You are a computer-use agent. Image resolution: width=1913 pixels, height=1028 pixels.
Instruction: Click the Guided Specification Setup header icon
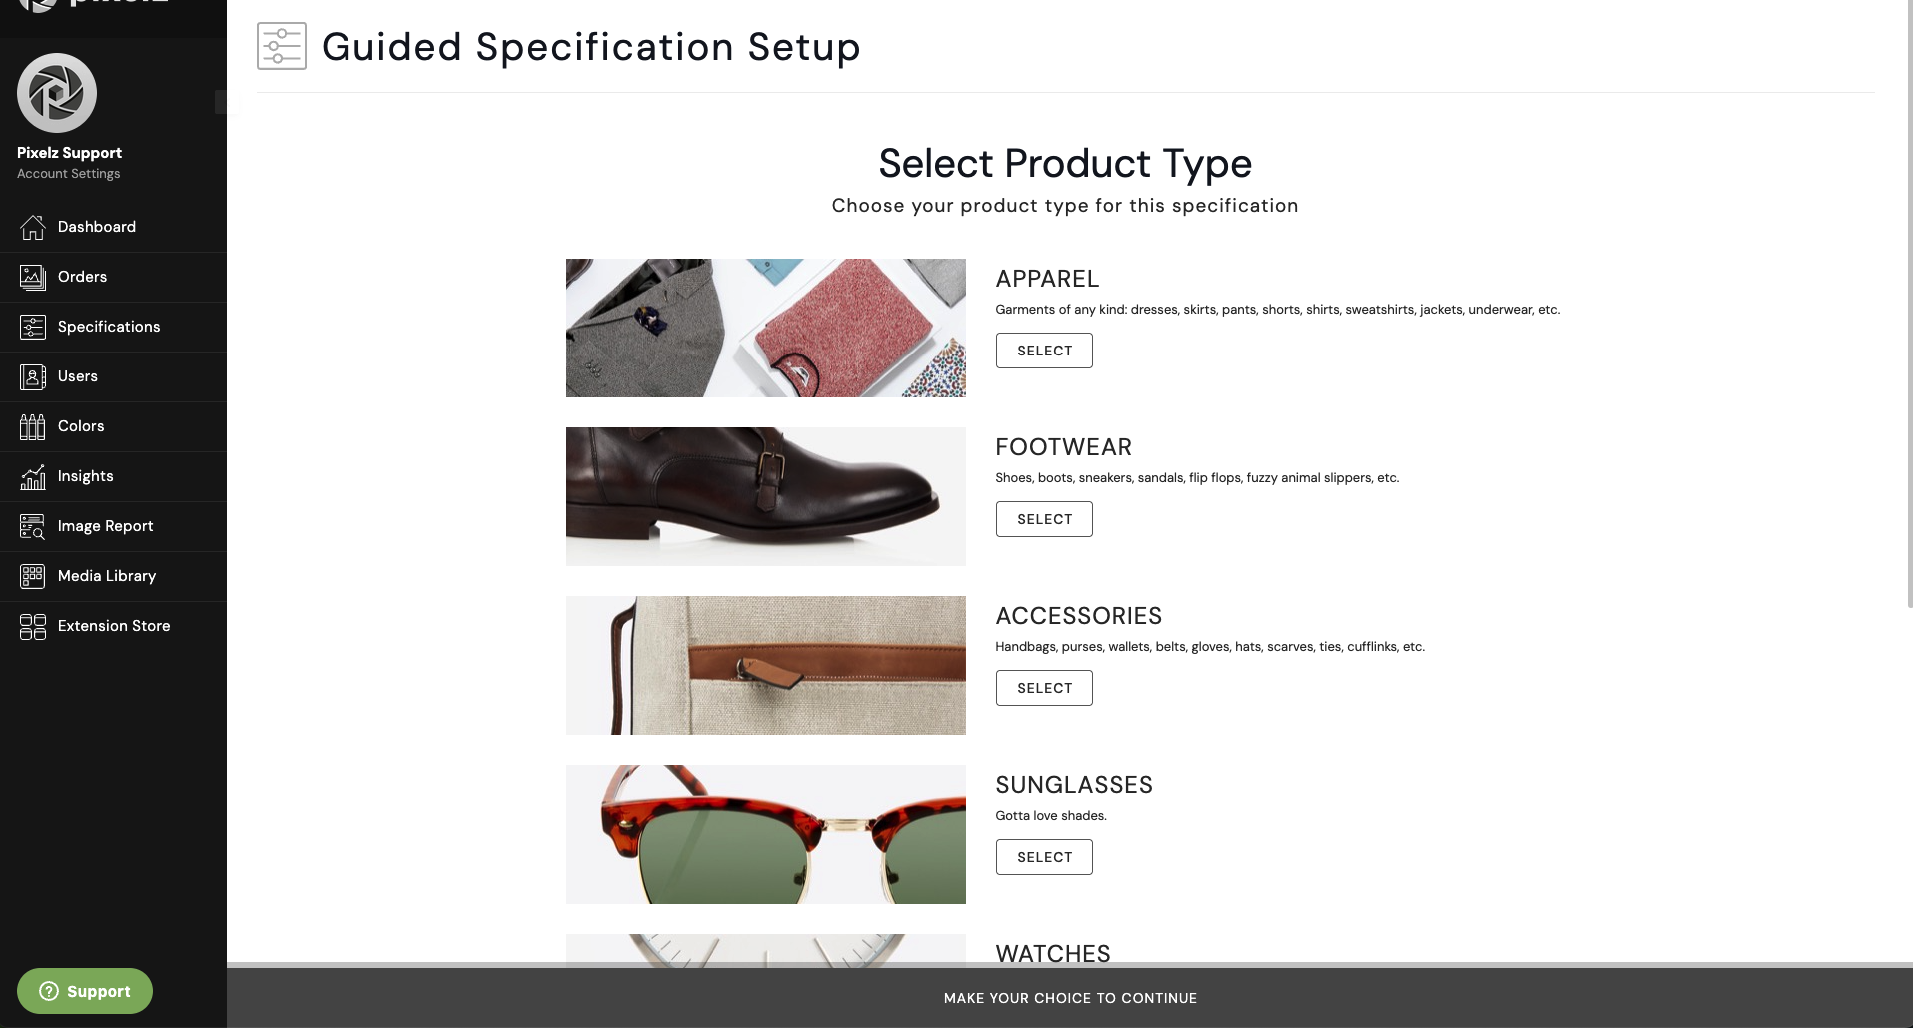click(281, 46)
